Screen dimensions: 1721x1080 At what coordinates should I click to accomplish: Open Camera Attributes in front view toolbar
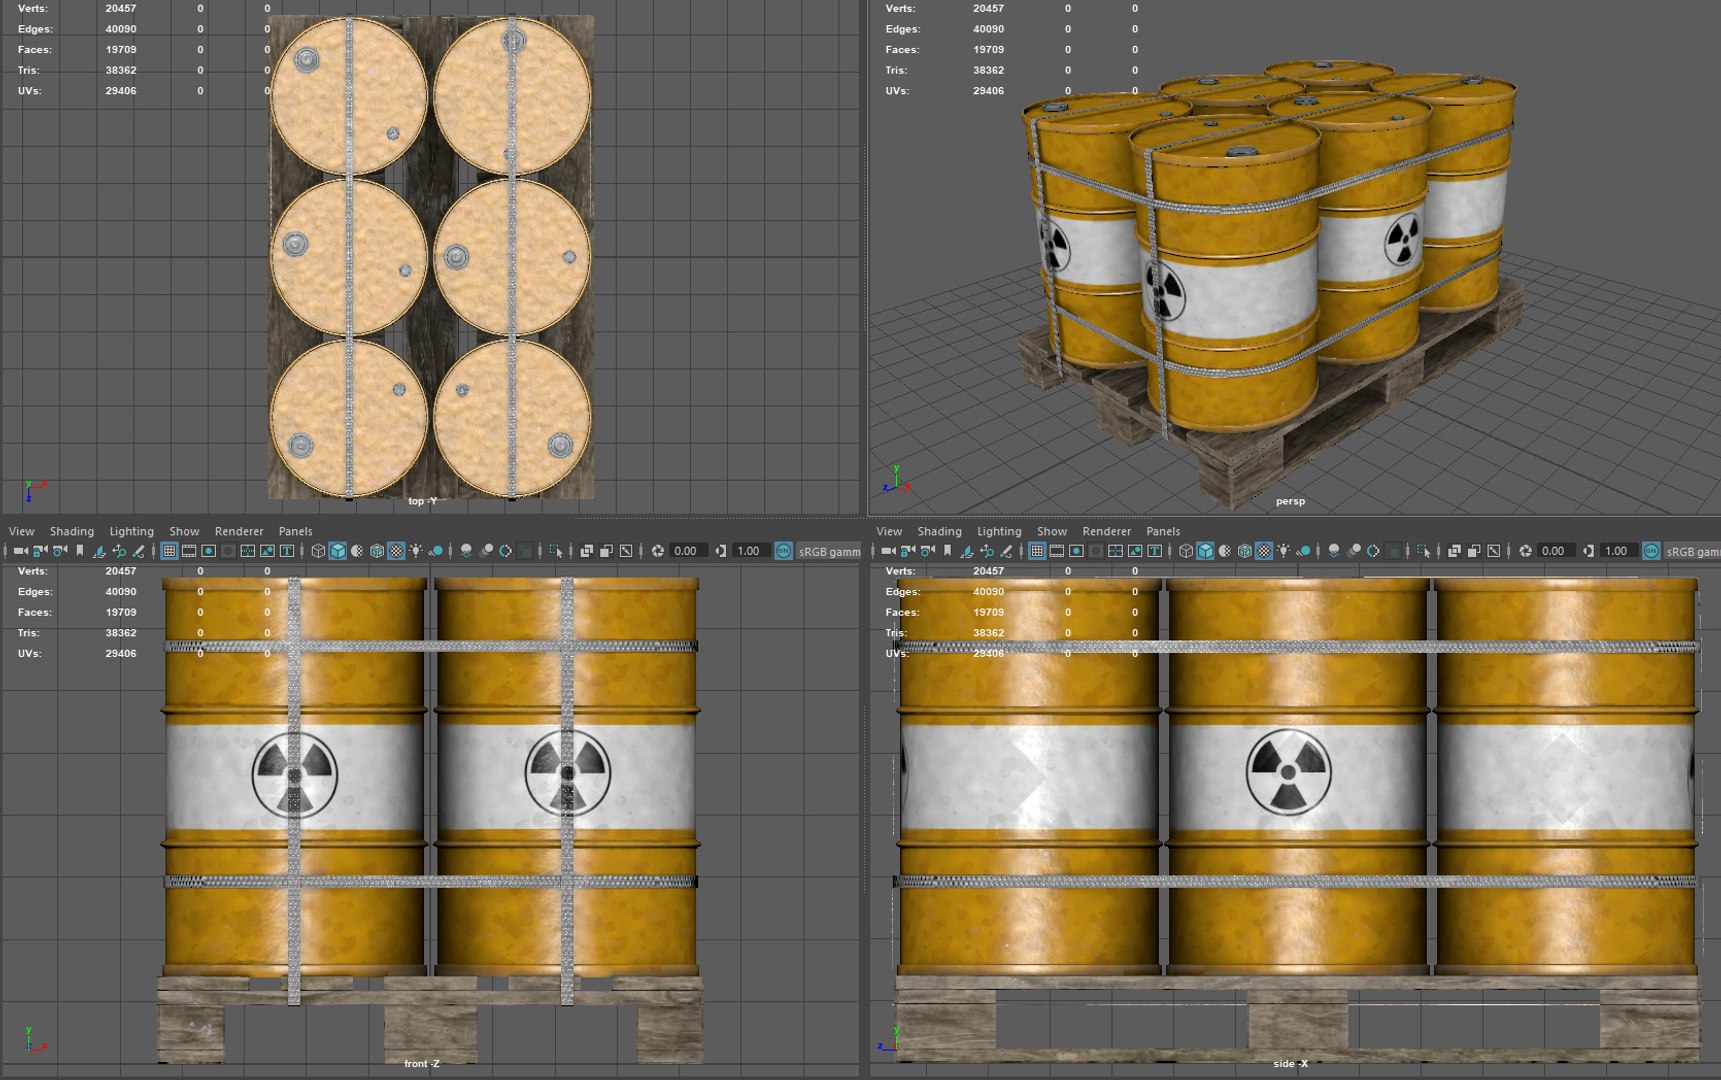pos(60,551)
